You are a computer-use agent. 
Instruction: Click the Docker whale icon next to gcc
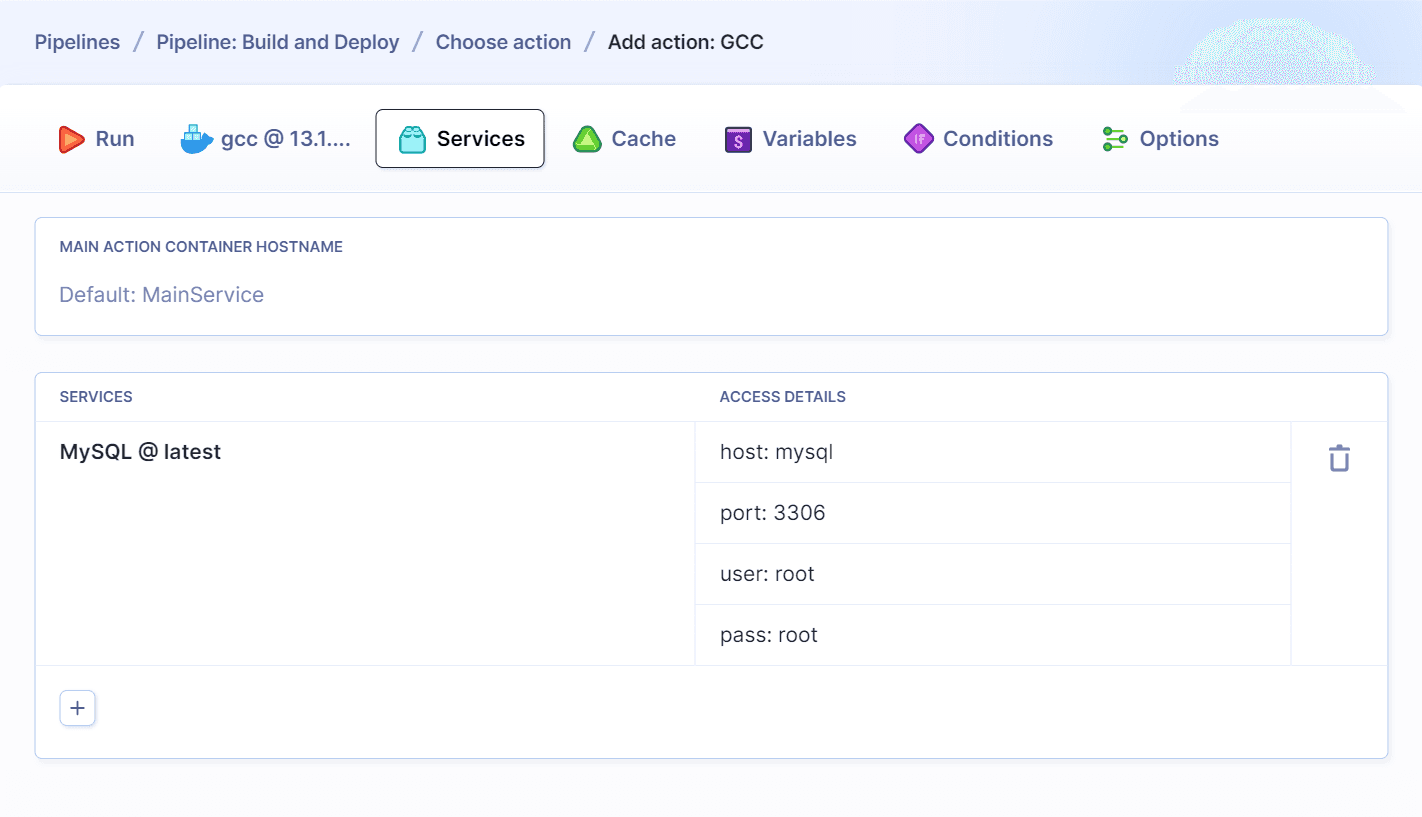pyautogui.click(x=196, y=138)
